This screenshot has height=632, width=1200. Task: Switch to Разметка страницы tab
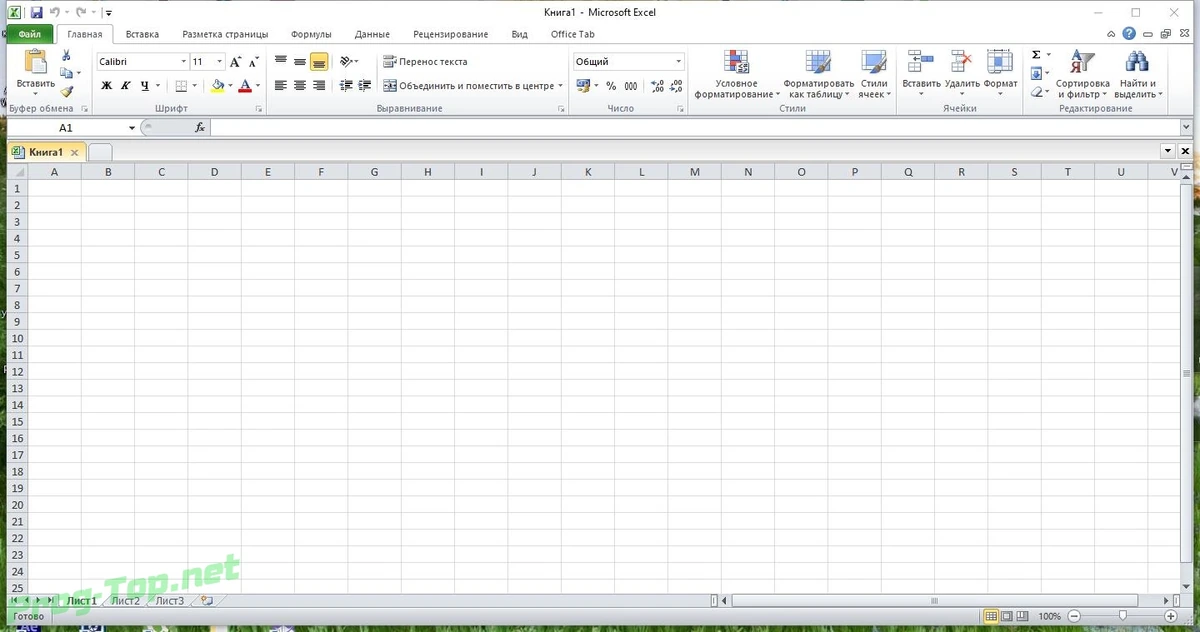(225, 34)
